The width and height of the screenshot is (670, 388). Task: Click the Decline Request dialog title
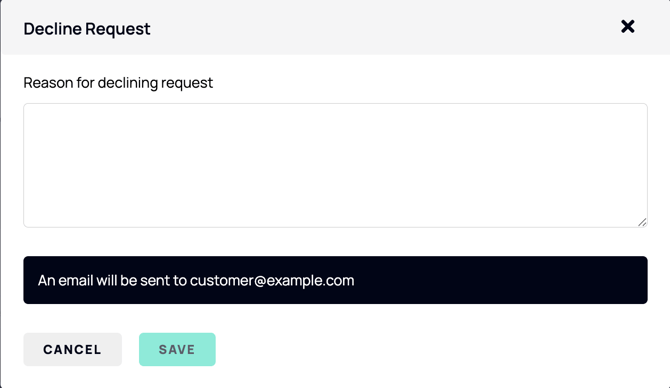click(x=87, y=29)
